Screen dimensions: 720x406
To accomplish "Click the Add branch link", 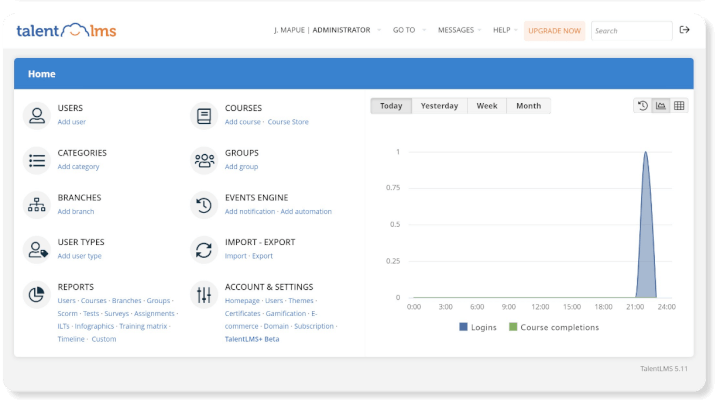I will point(76,211).
